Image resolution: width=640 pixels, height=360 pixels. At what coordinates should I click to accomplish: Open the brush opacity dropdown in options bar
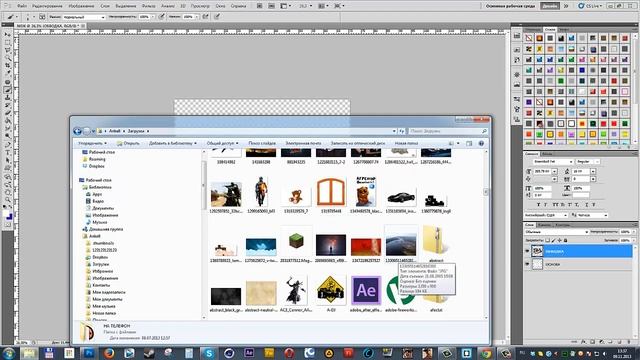(x=153, y=17)
